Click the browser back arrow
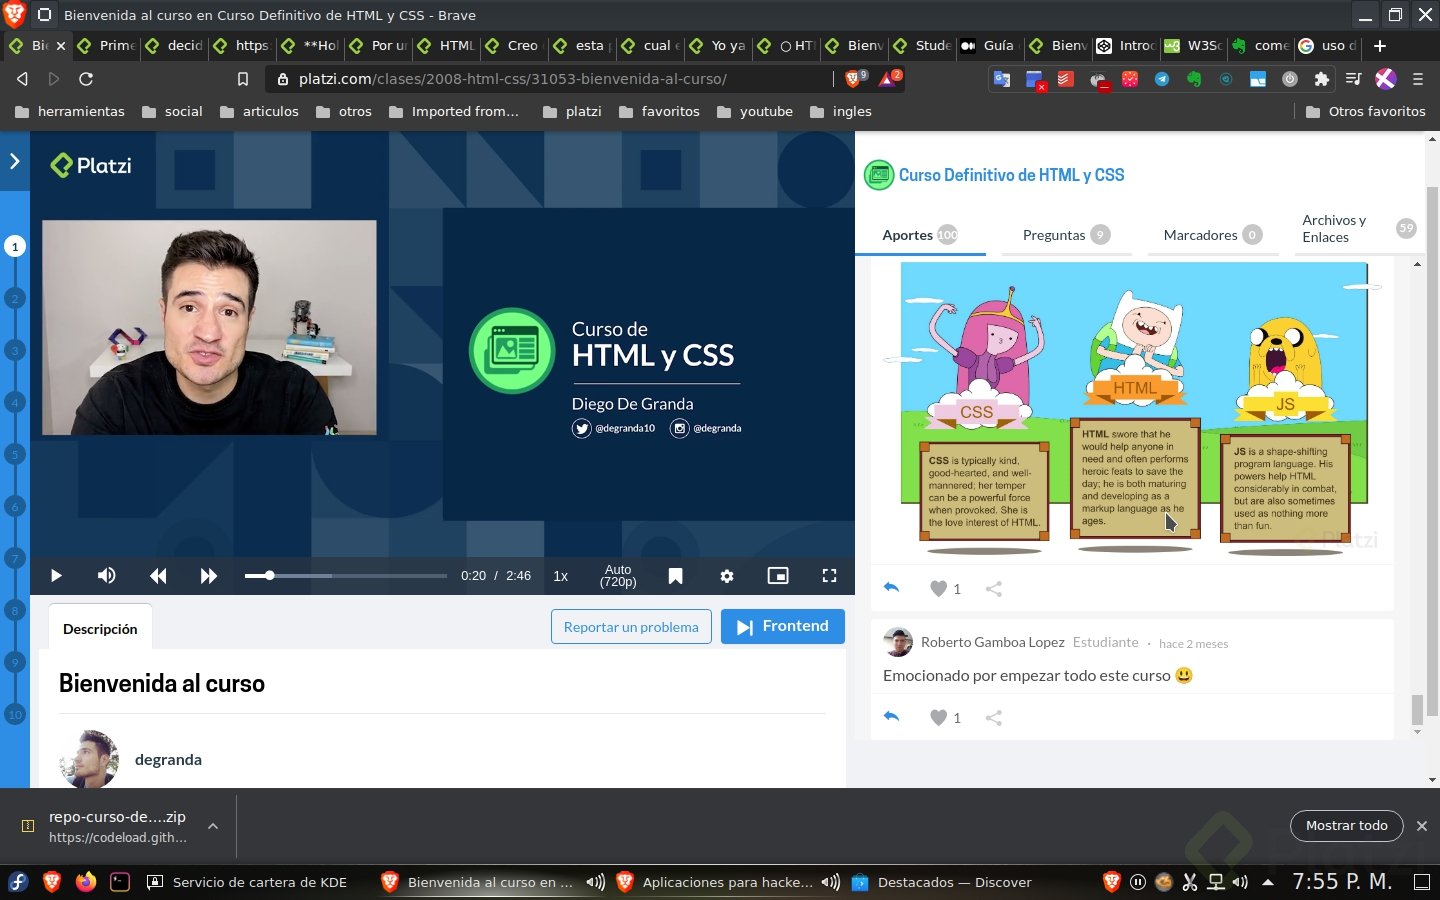Screen dimensions: 1440x900 click(22, 79)
